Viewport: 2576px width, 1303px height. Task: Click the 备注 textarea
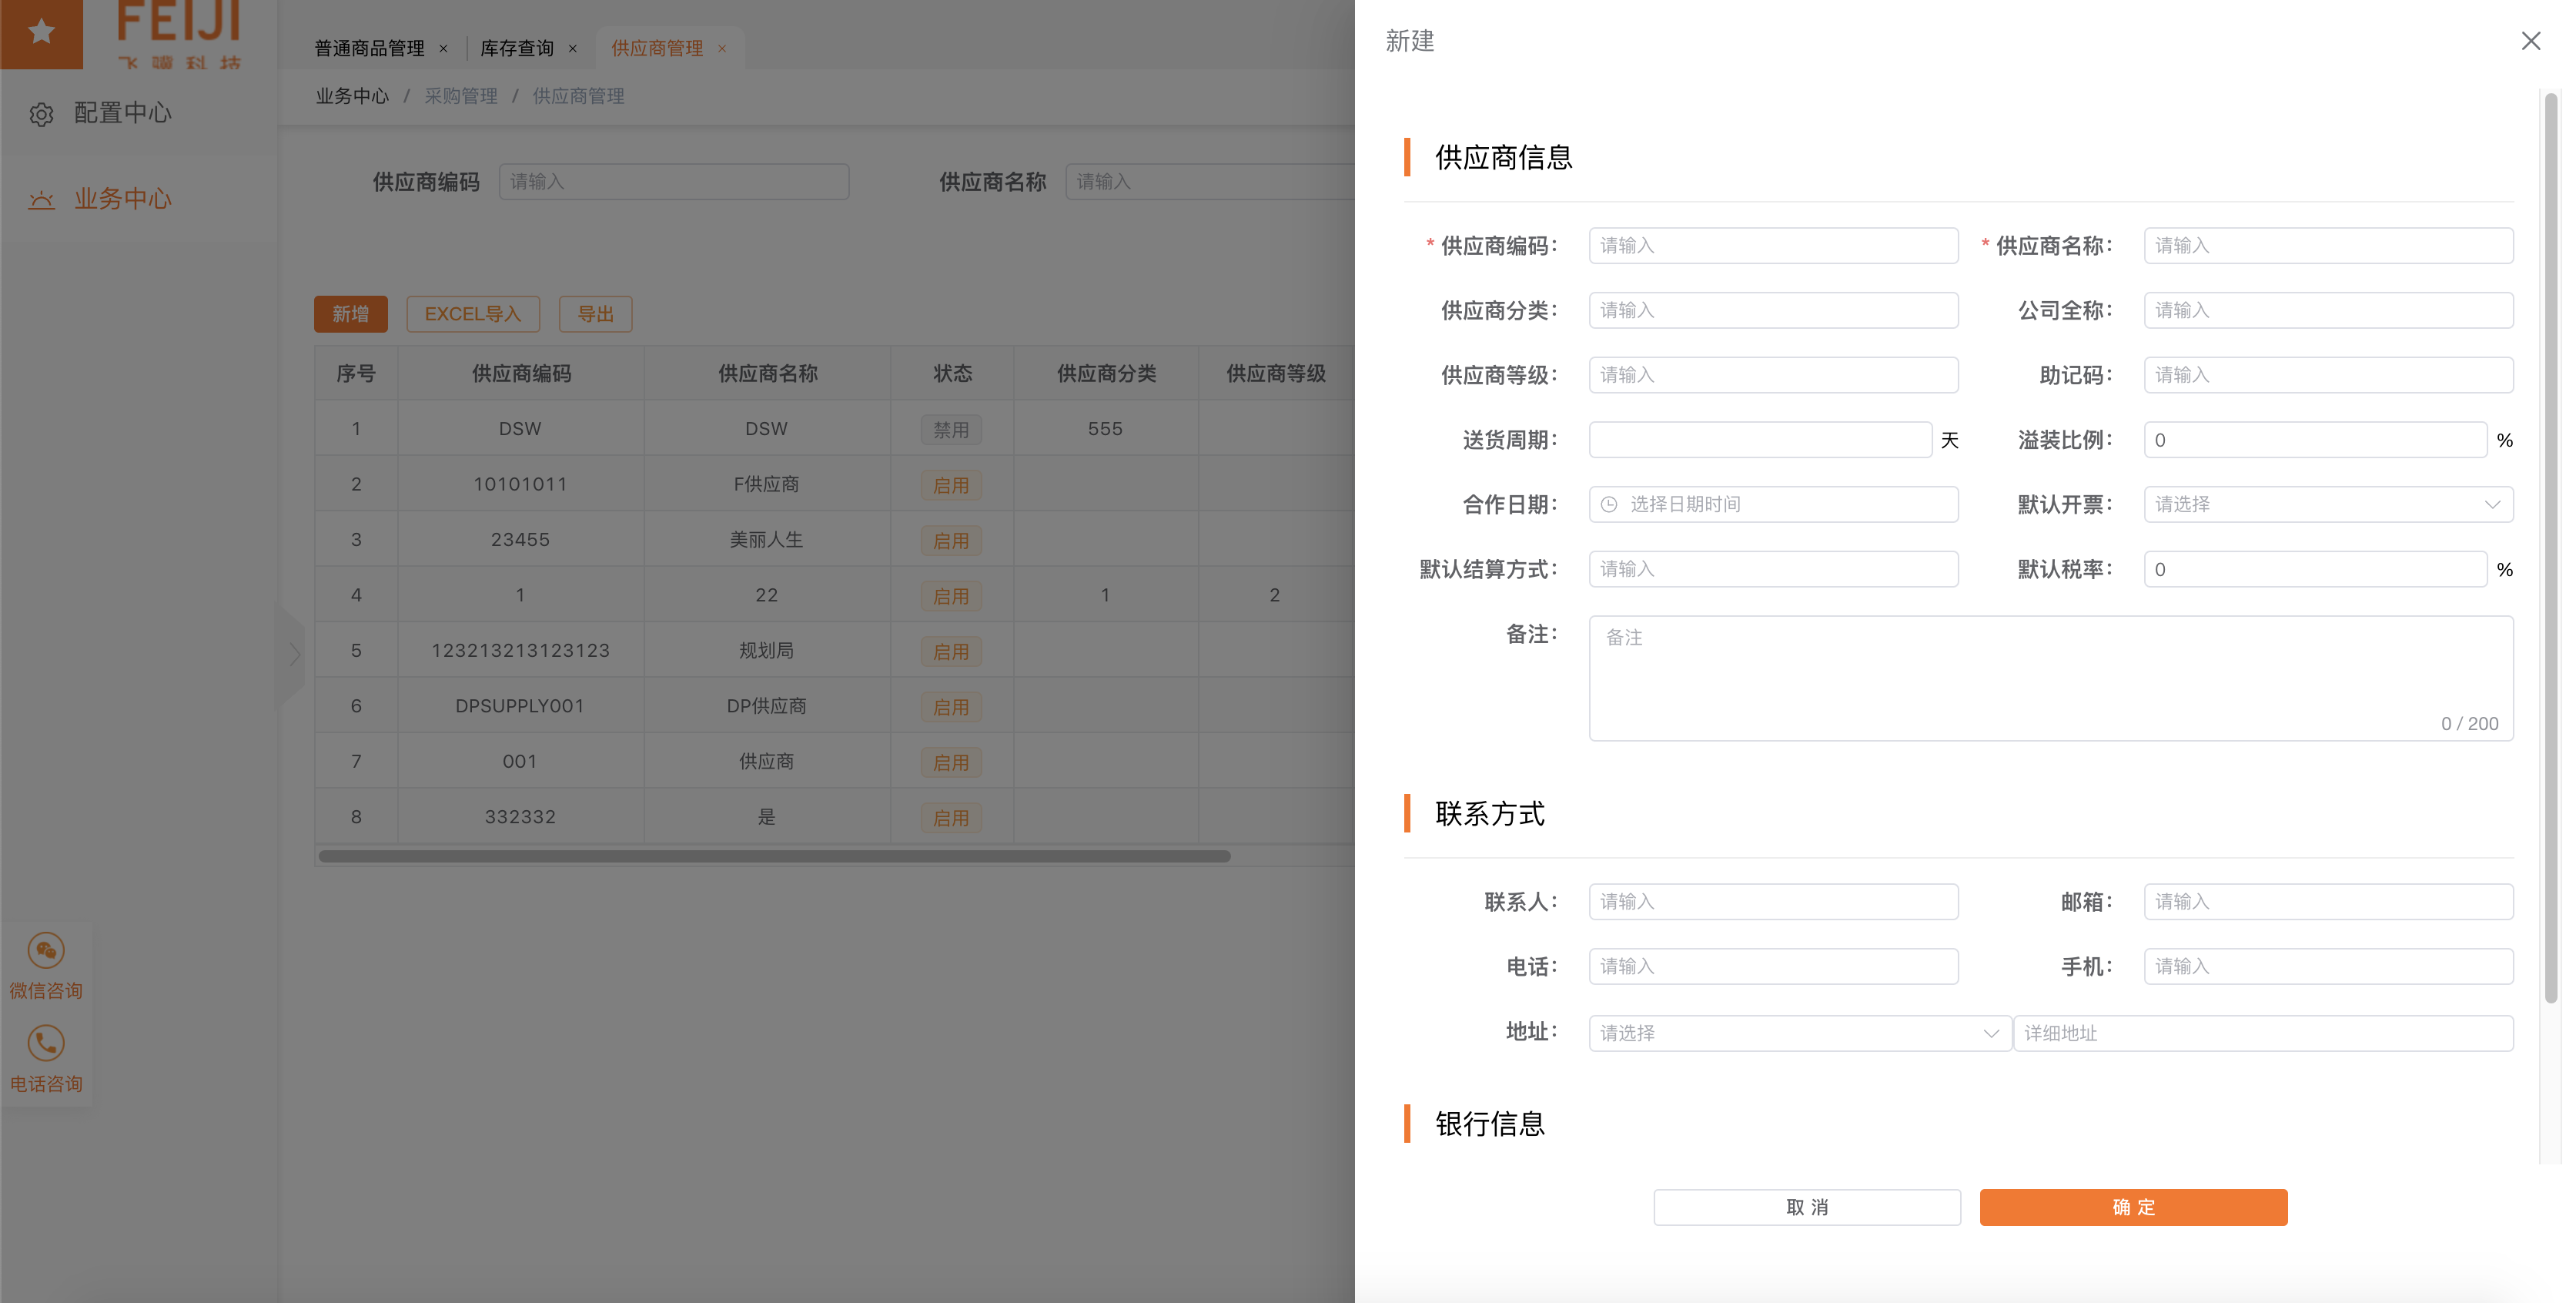pos(2051,678)
